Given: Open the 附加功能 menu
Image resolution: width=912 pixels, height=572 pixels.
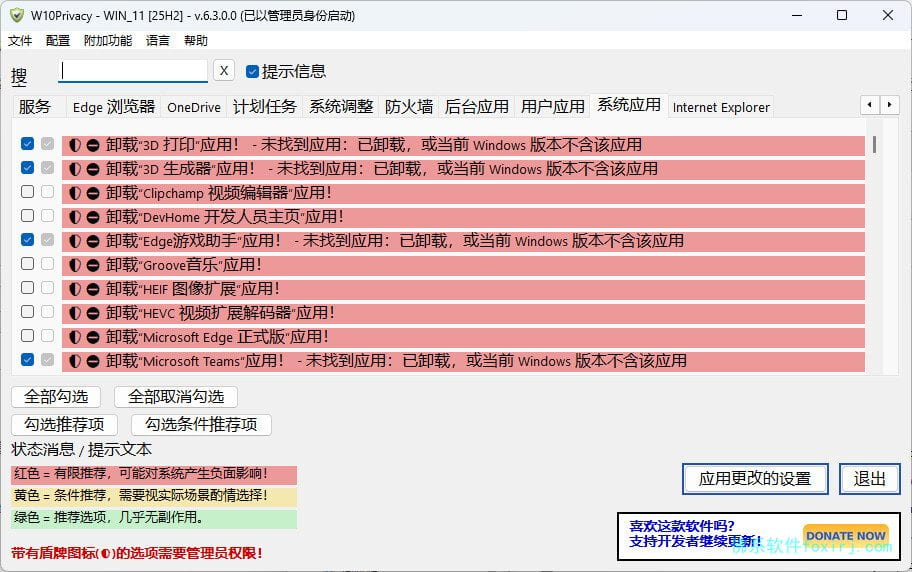Looking at the screenshot, I should [x=108, y=41].
